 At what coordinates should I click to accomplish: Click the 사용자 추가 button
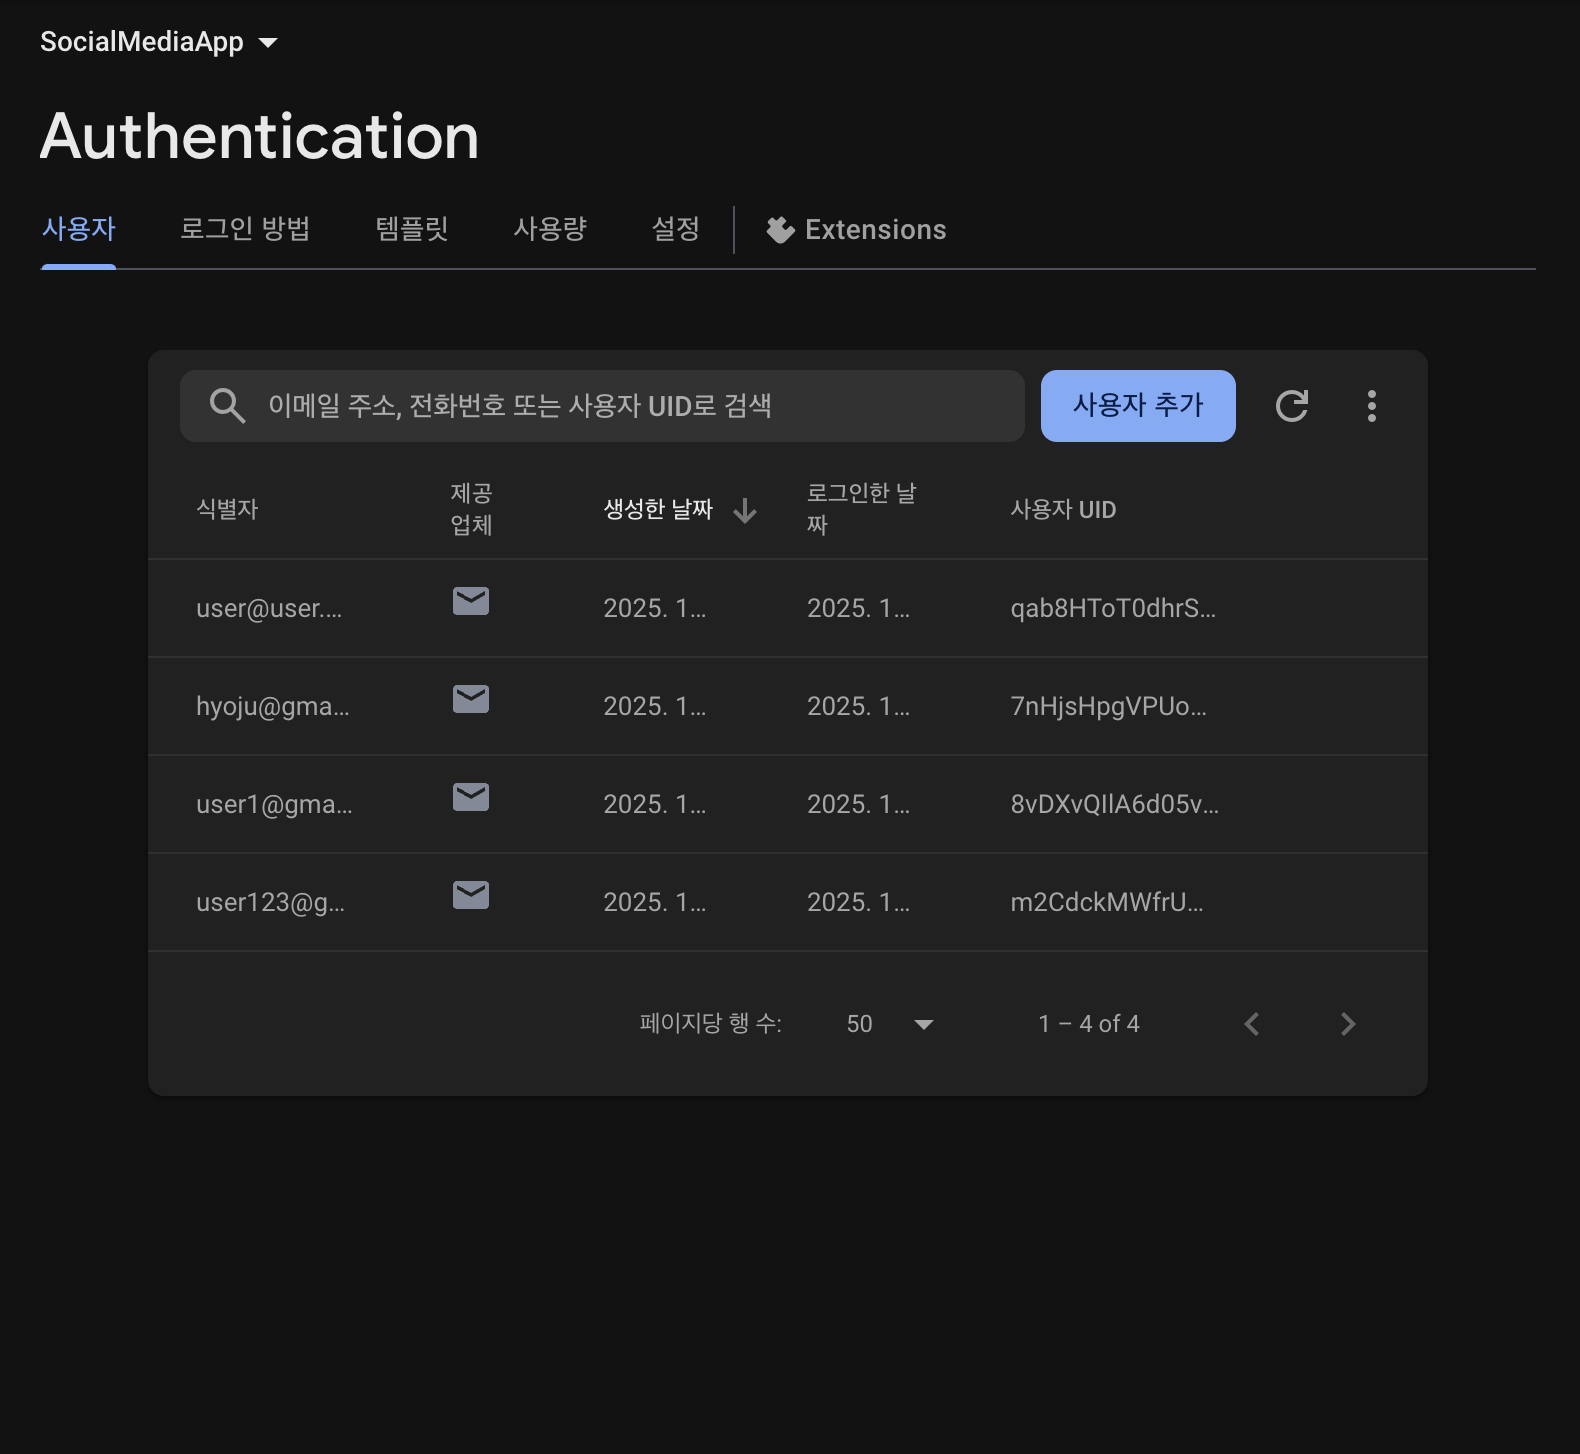(x=1138, y=406)
